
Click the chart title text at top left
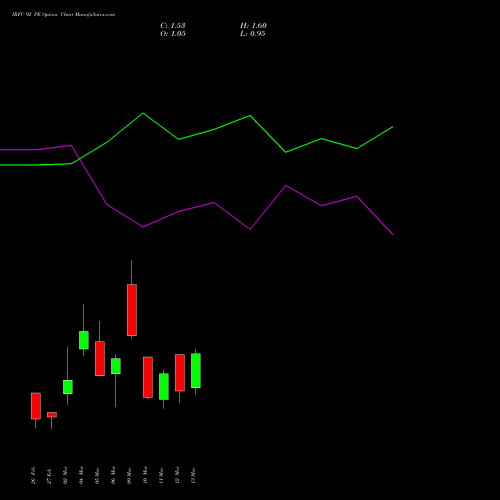tap(63, 15)
